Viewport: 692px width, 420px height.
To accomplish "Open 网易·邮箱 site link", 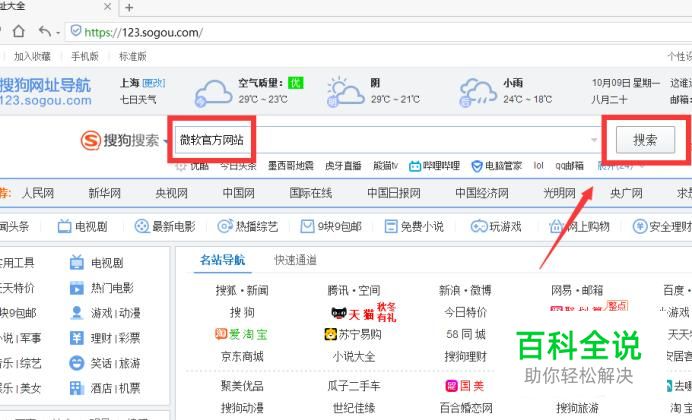I will 577,290.
